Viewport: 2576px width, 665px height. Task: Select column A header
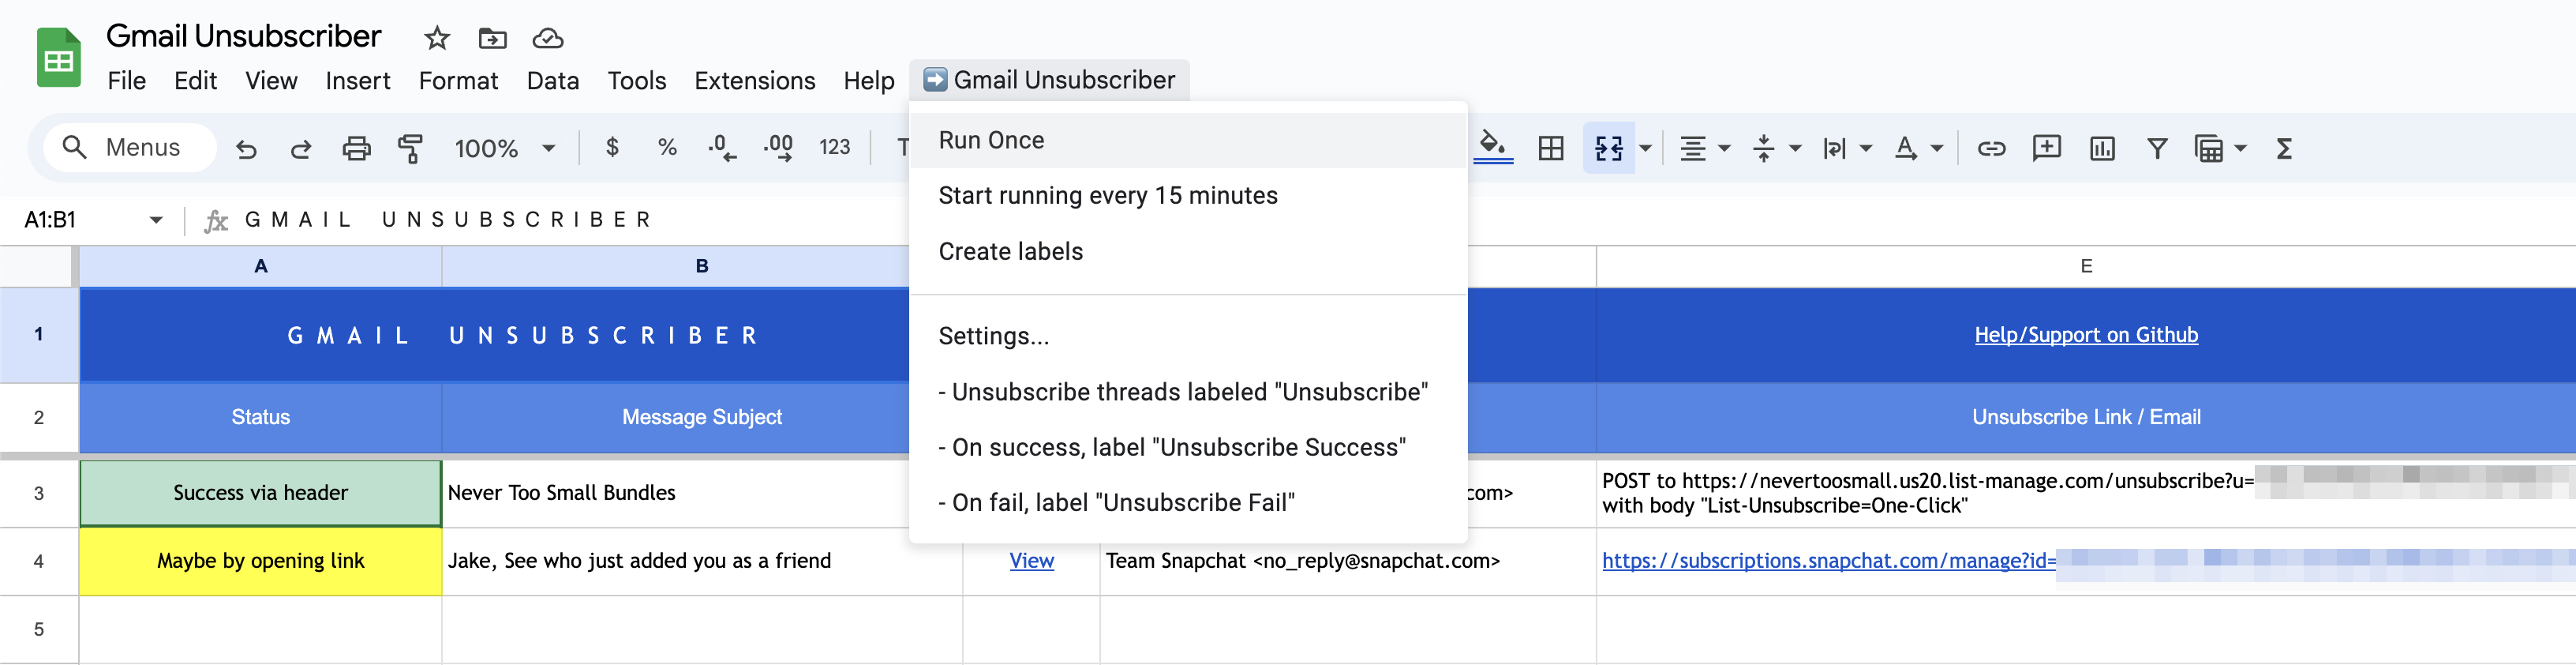tap(261, 266)
